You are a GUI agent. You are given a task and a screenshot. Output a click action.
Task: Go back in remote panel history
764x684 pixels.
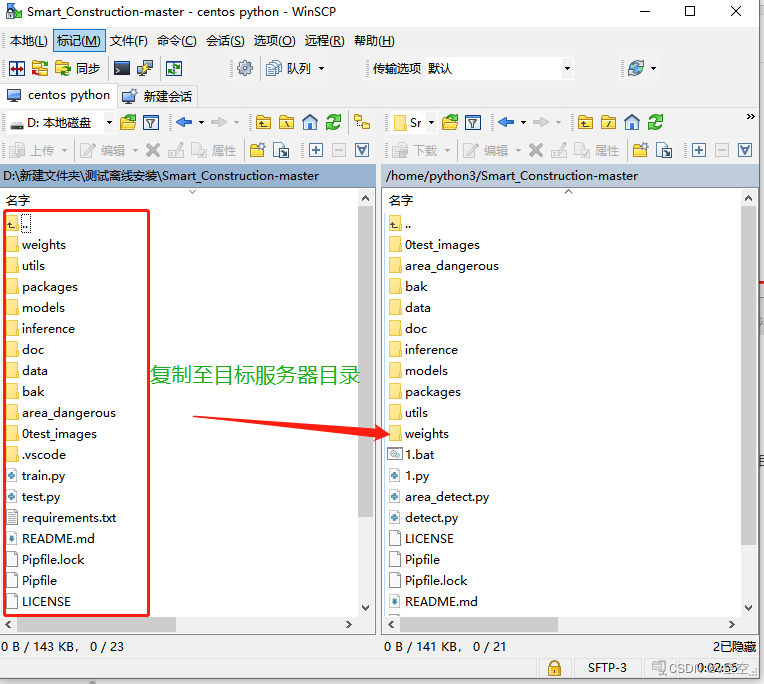tap(506, 122)
